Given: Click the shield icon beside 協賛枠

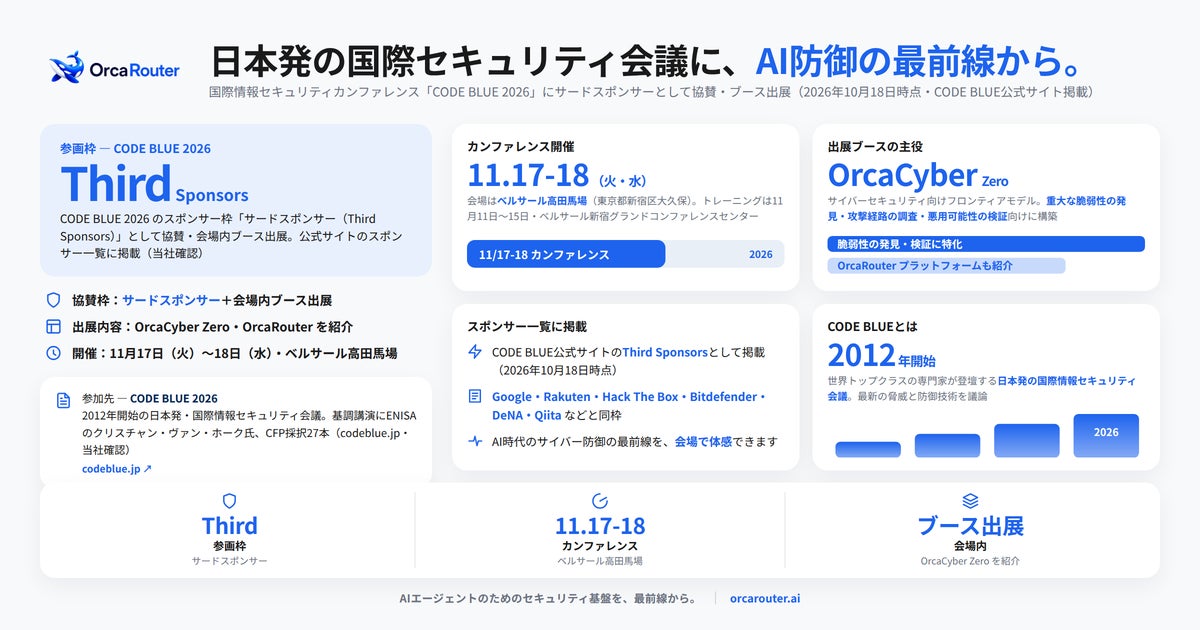Looking at the screenshot, I should tap(54, 300).
